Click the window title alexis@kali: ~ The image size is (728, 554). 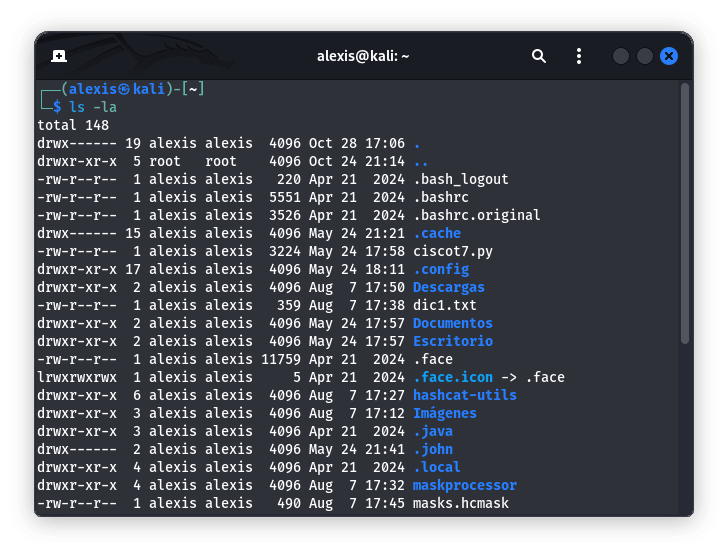pos(363,56)
